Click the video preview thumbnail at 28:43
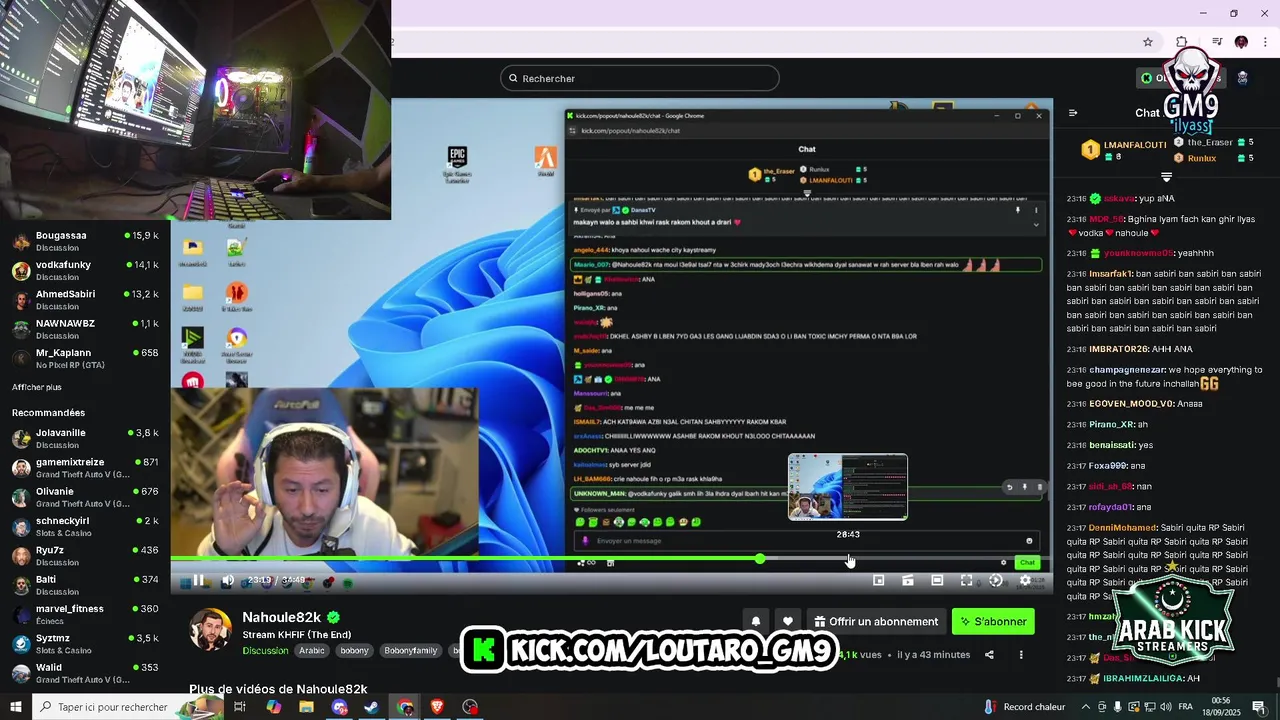This screenshot has height=720, width=1280. [x=848, y=487]
